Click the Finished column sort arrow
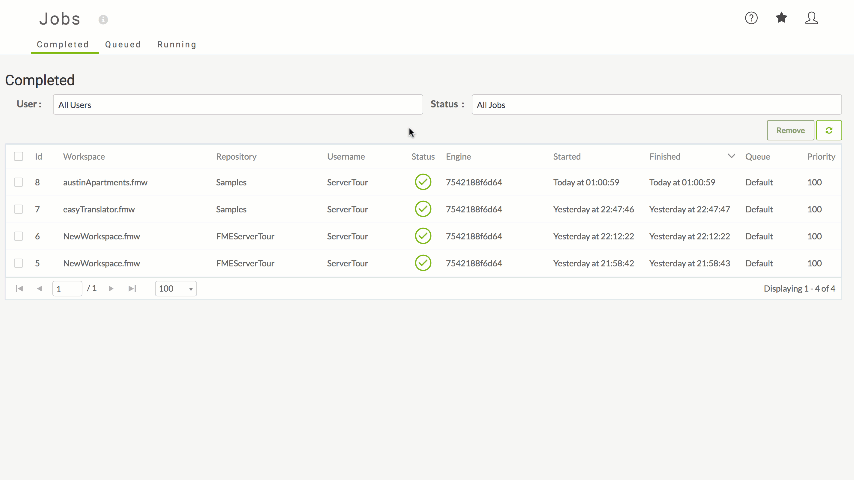Image resolution: width=854 pixels, height=480 pixels. 731,156
